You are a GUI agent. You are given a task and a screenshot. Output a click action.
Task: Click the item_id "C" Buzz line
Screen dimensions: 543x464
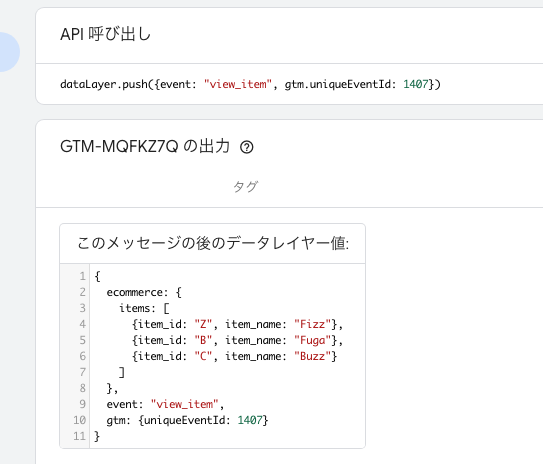tap(234, 356)
